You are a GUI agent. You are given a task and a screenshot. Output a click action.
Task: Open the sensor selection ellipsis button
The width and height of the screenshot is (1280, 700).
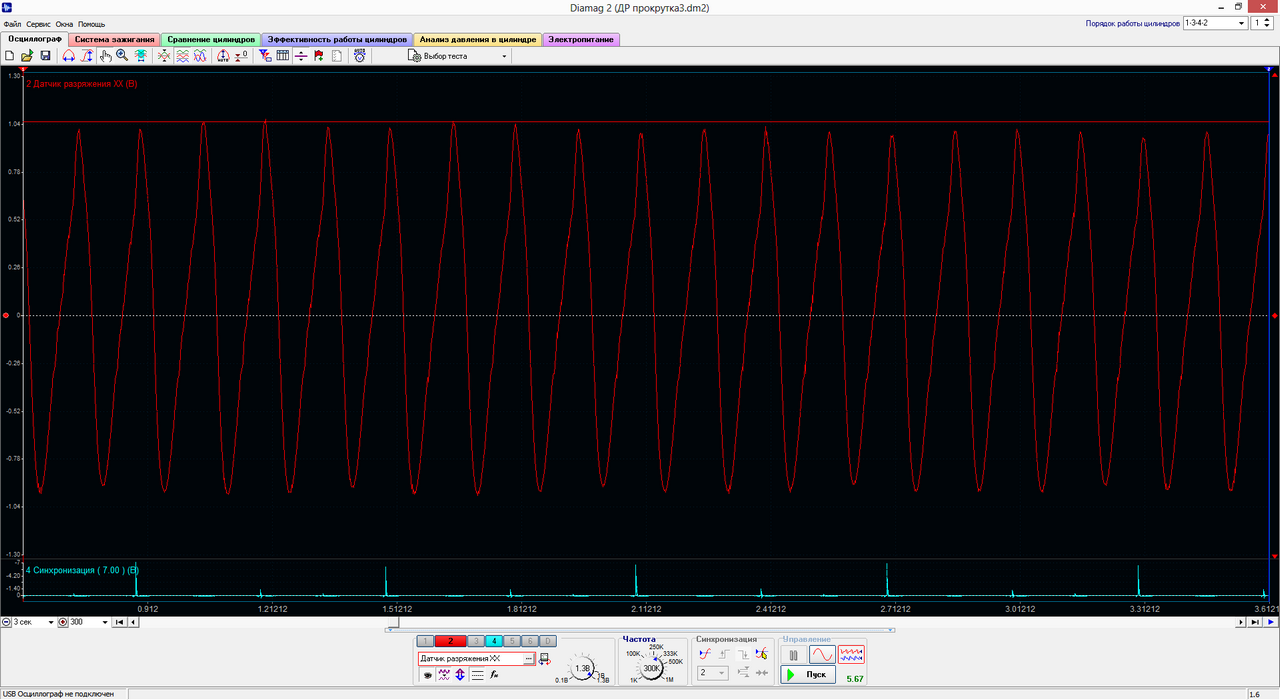[529, 659]
